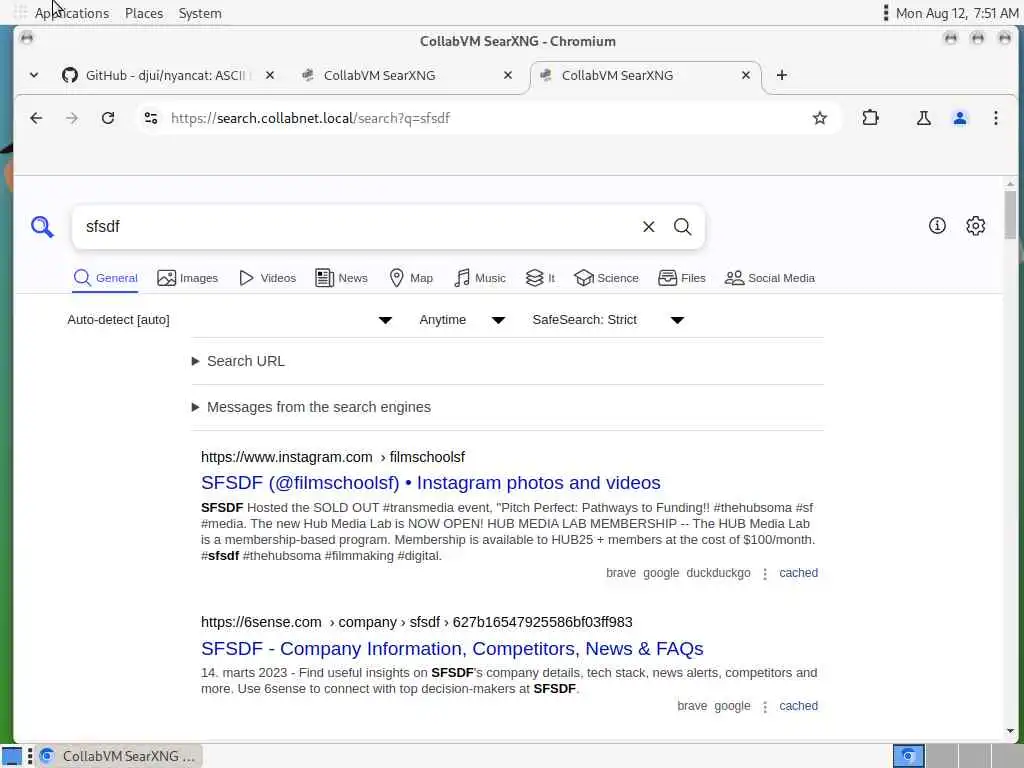Select the It search category
The height and width of the screenshot is (768, 1024).
point(540,278)
